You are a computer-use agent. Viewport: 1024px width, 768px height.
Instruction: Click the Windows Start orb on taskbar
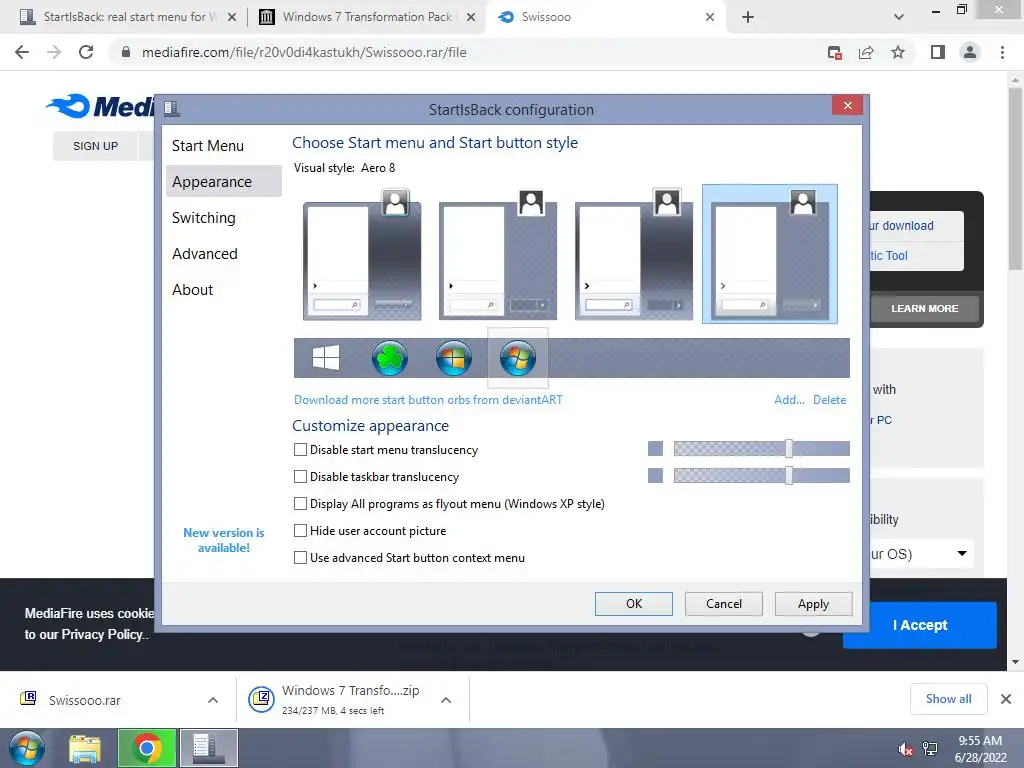tap(27, 748)
